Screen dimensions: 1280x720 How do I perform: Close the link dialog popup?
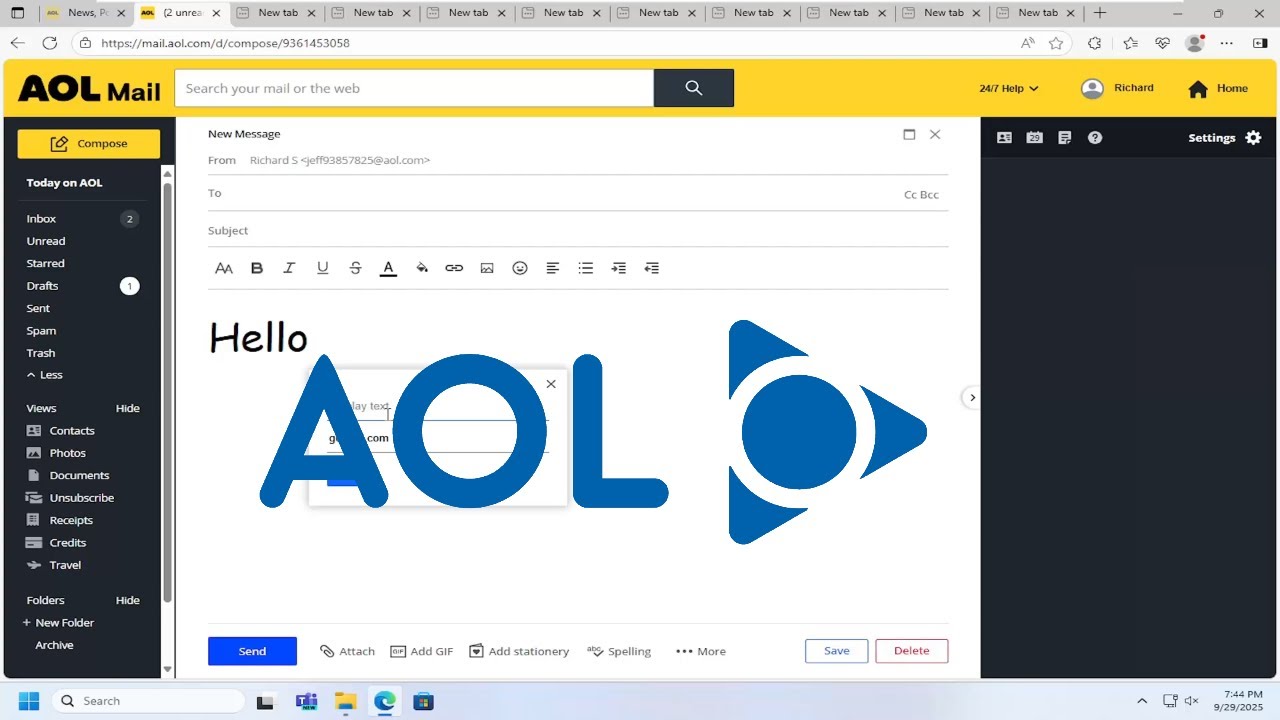click(x=551, y=384)
